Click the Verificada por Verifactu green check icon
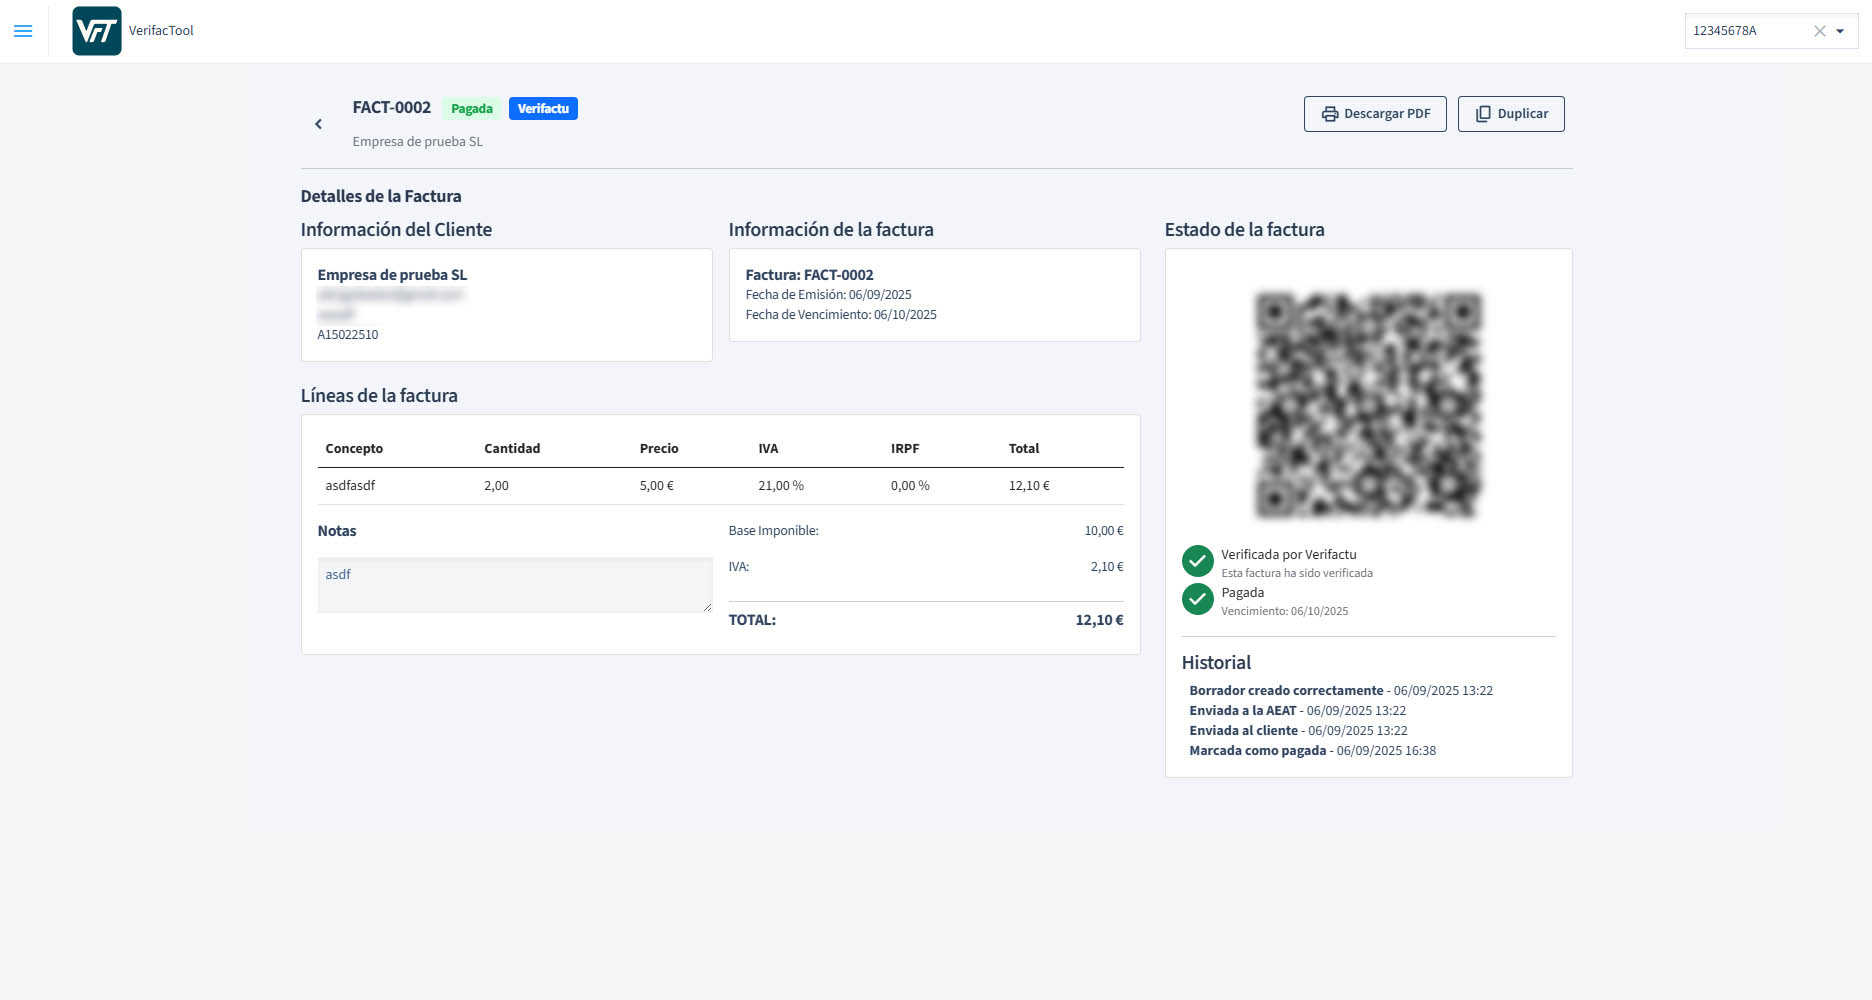The image size is (1872, 1000). click(x=1197, y=561)
